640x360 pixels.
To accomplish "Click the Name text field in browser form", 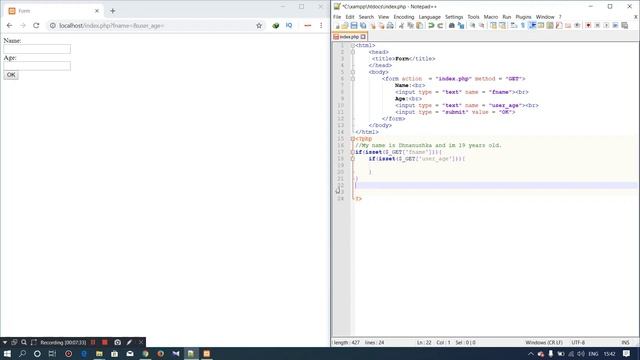I will coord(37,49).
